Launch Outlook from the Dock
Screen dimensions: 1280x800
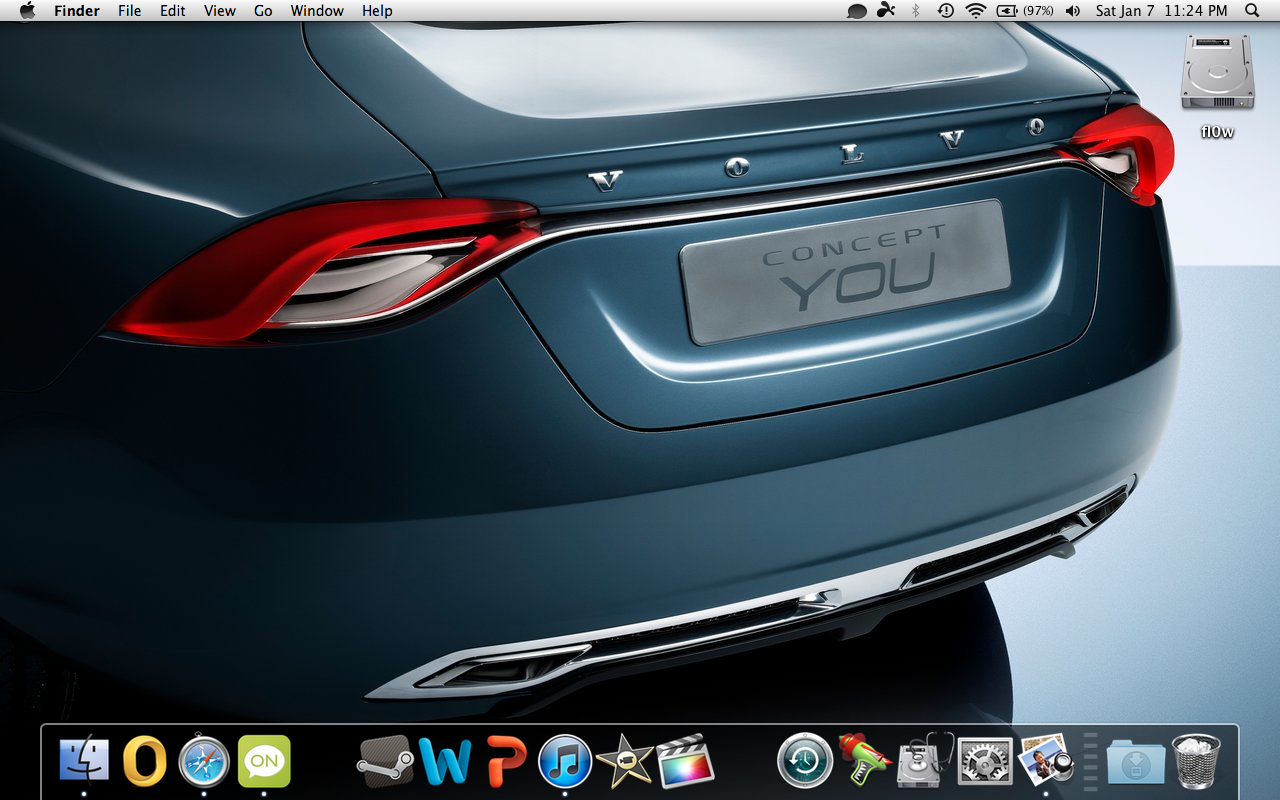coord(144,761)
